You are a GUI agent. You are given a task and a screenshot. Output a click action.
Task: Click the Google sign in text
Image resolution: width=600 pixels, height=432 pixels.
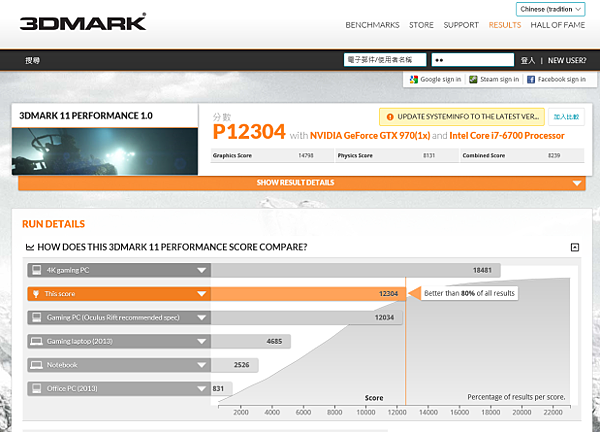[x=440, y=80]
